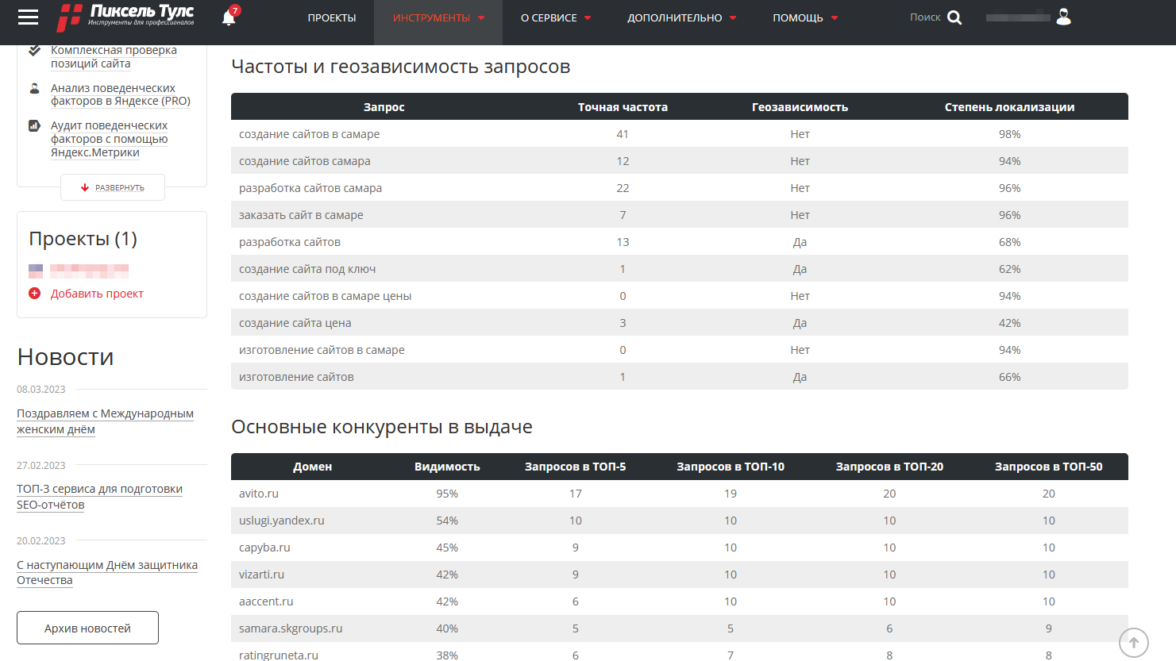Screen dimensions: 1176x661
Task: Expand the Дополнительно dropdown
Action: pos(682,17)
